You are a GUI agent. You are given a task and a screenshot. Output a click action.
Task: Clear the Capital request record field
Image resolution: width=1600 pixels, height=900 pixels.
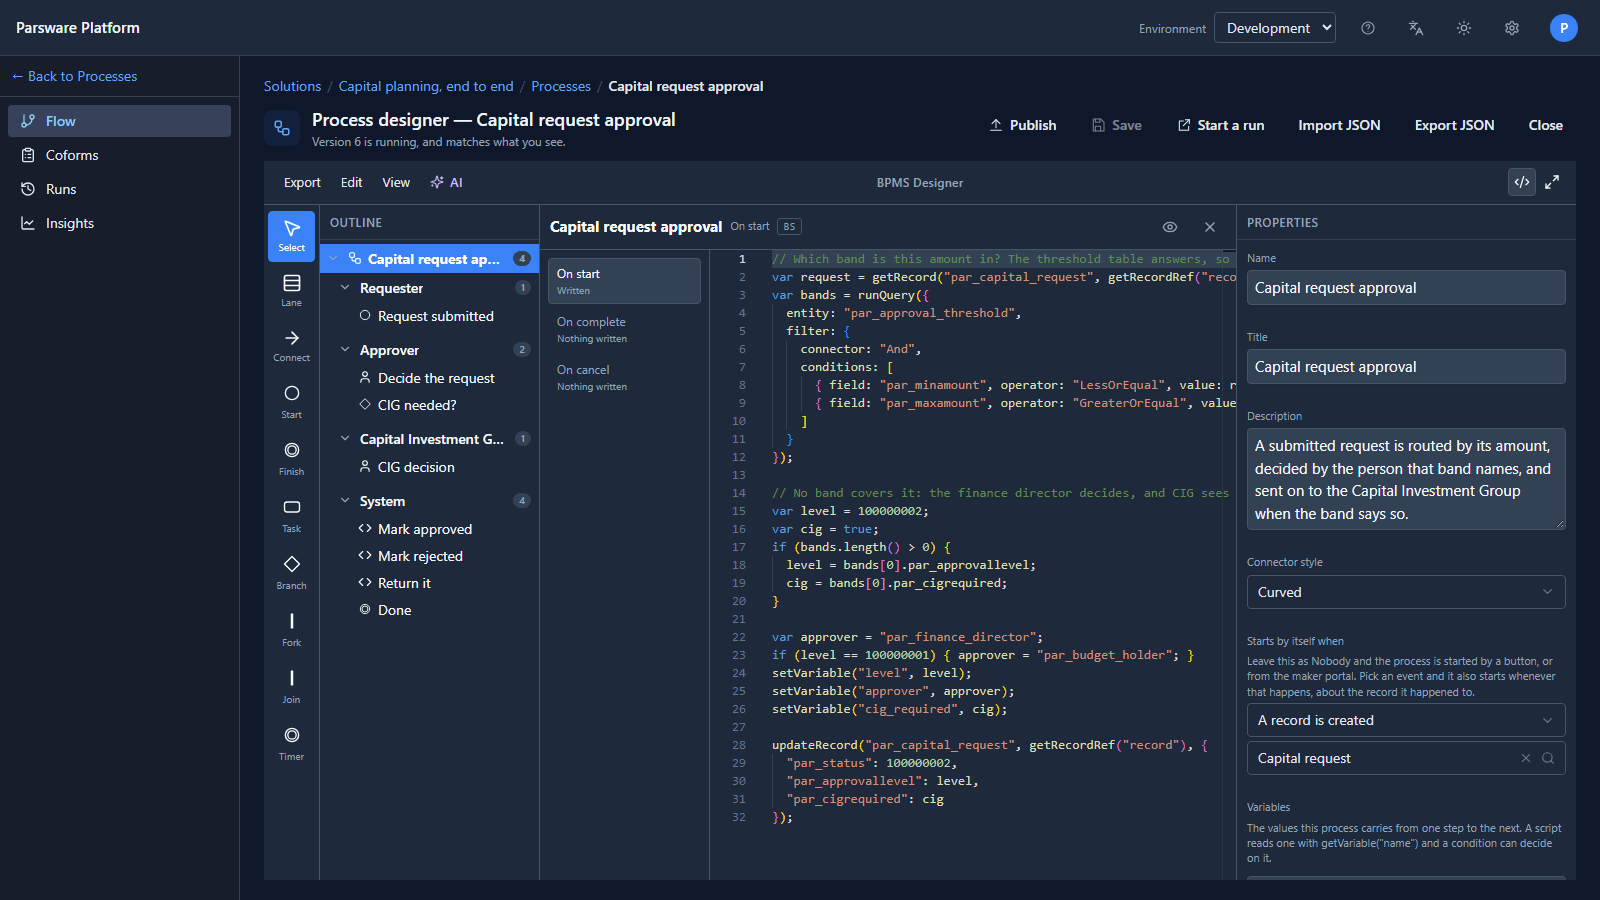click(1526, 758)
